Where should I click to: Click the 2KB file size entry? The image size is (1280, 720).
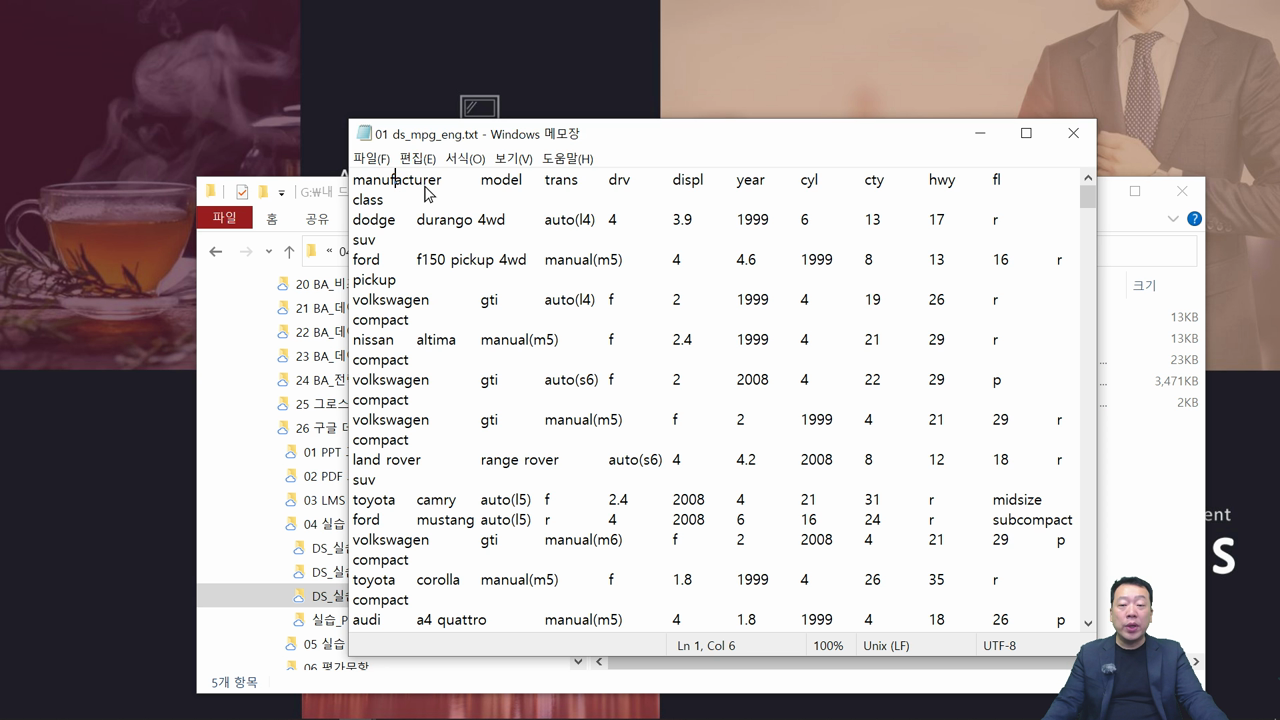pos(1187,402)
